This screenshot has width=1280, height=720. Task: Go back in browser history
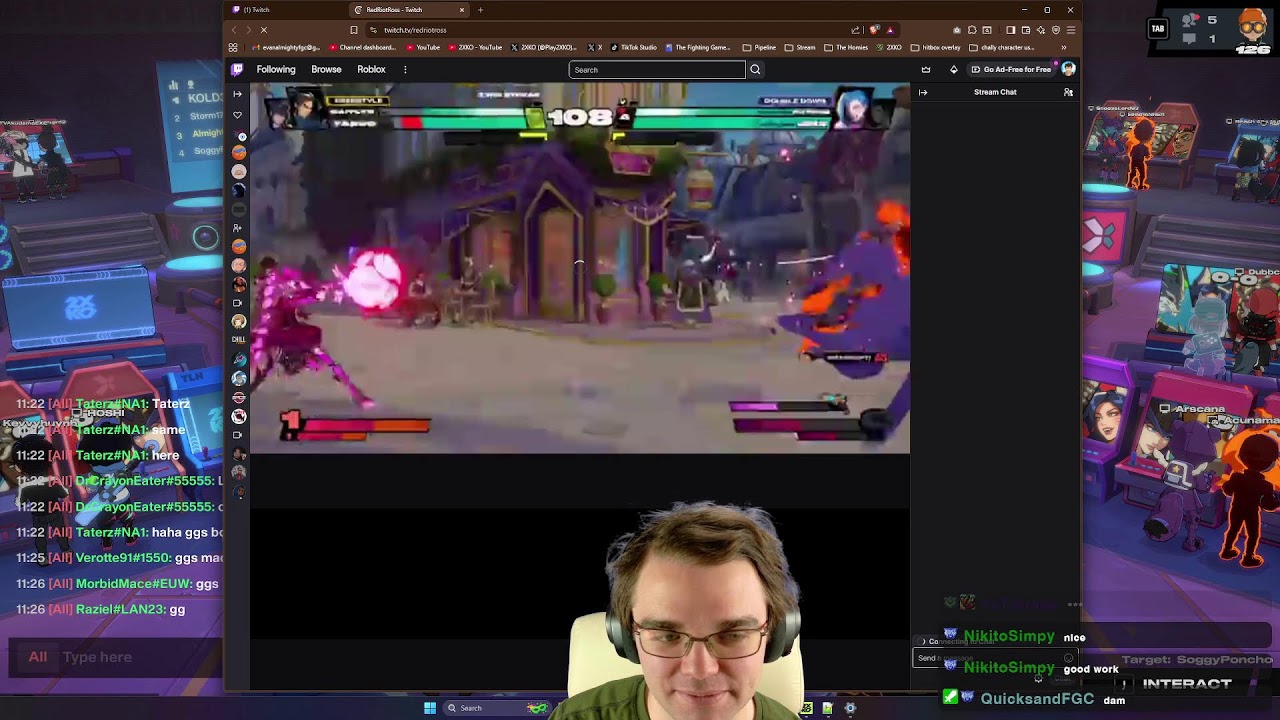point(234,30)
